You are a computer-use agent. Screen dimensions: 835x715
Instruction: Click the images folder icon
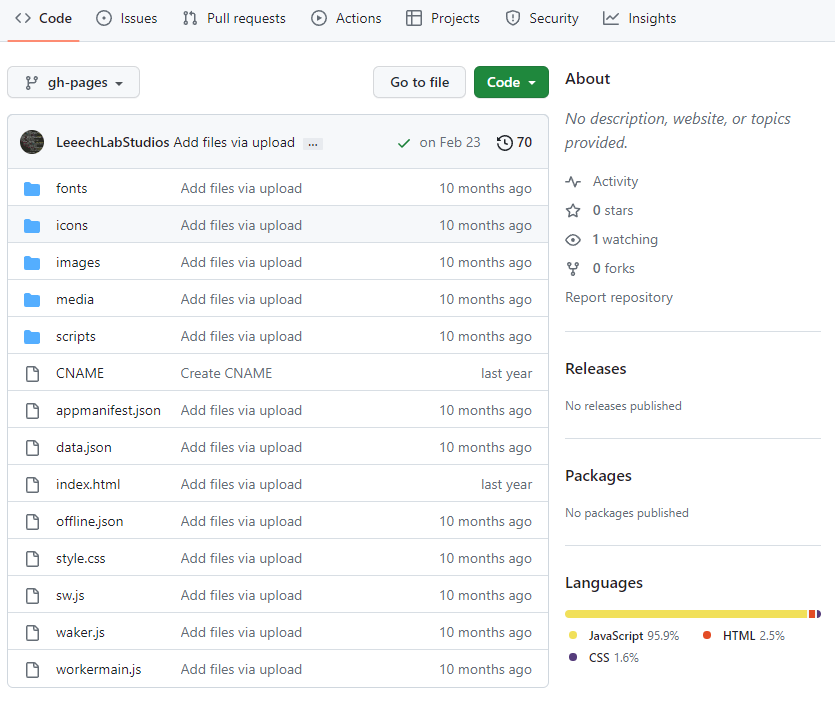[32, 262]
